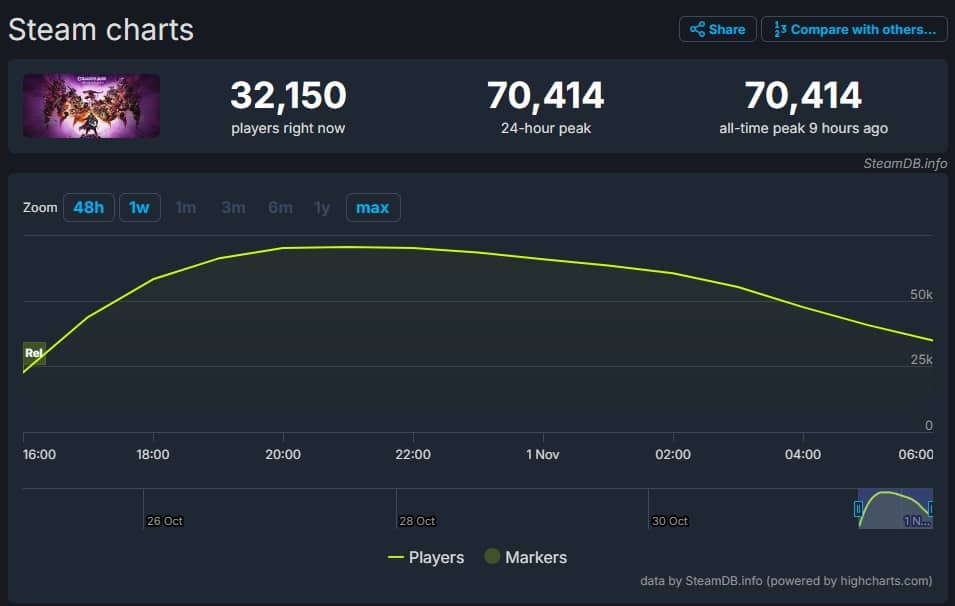
Task: Click the 22:00 x-axis label
Action: point(413,454)
